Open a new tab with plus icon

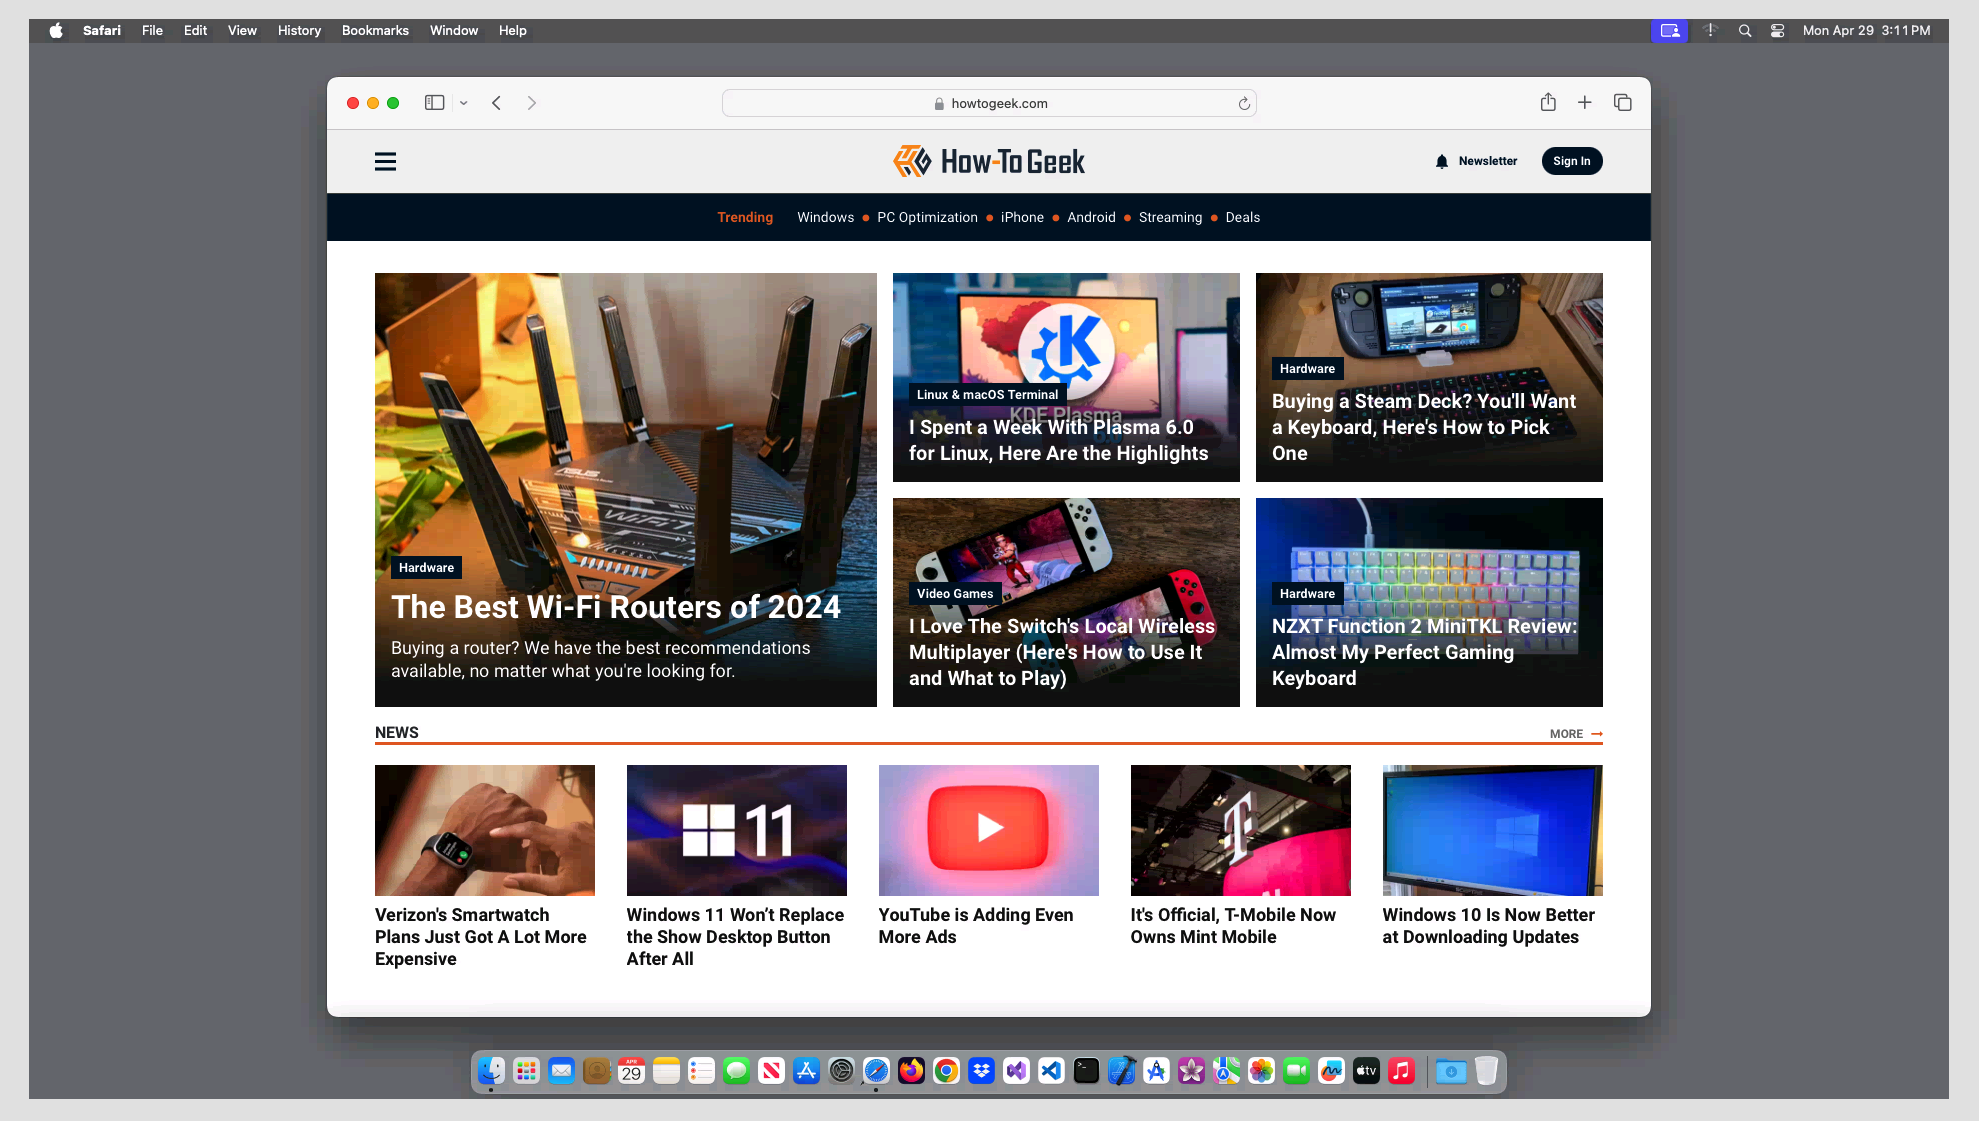tap(1585, 102)
